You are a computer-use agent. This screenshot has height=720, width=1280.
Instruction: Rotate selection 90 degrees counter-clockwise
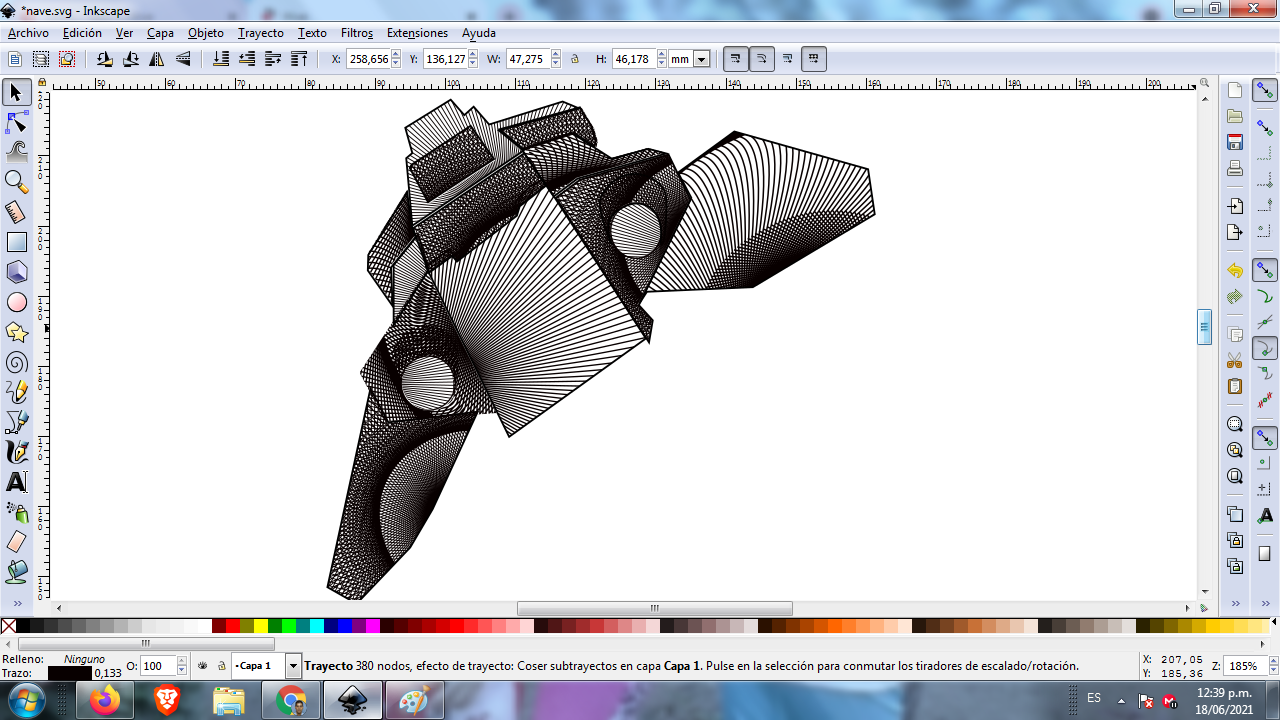pyautogui.click(x=105, y=59)
